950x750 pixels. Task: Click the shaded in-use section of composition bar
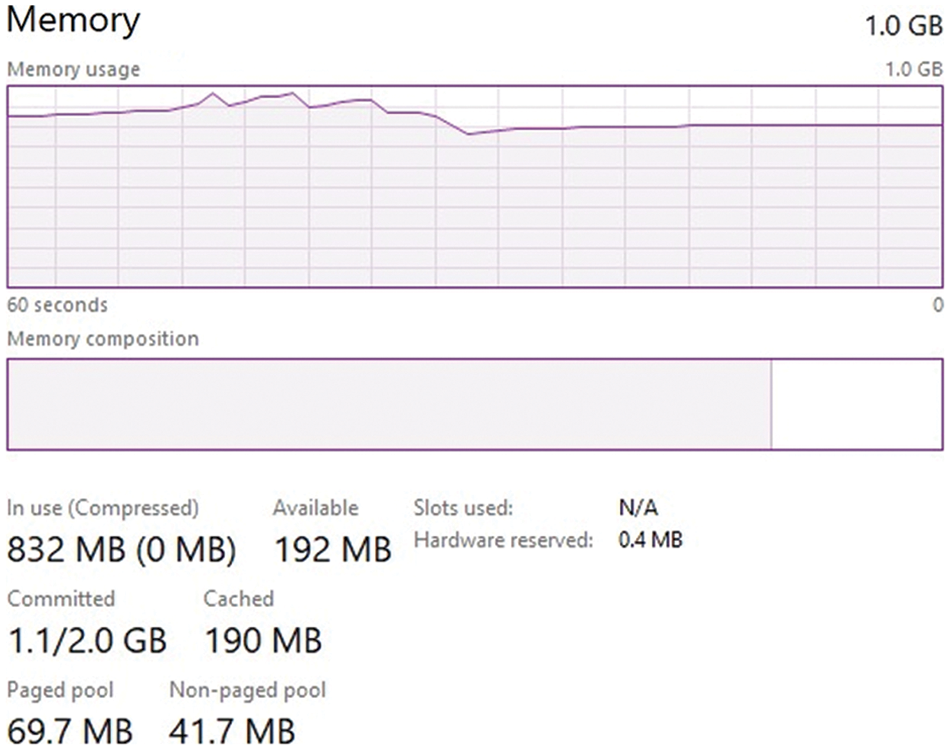click(x=389, y=404)
